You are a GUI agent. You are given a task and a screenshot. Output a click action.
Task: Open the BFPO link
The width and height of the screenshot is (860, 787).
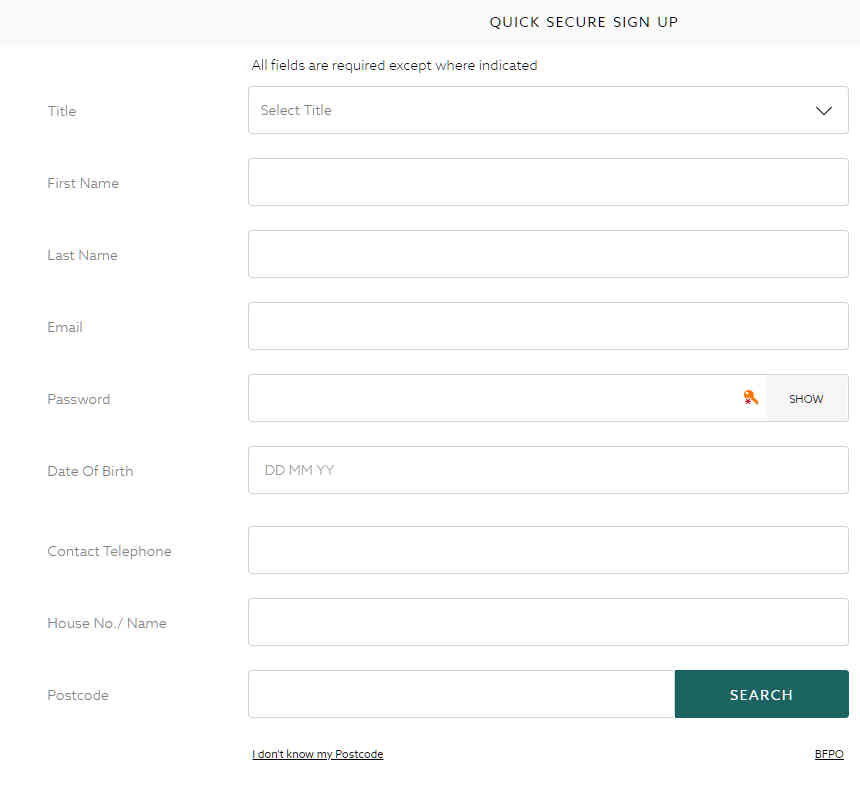tap(829, 753)
